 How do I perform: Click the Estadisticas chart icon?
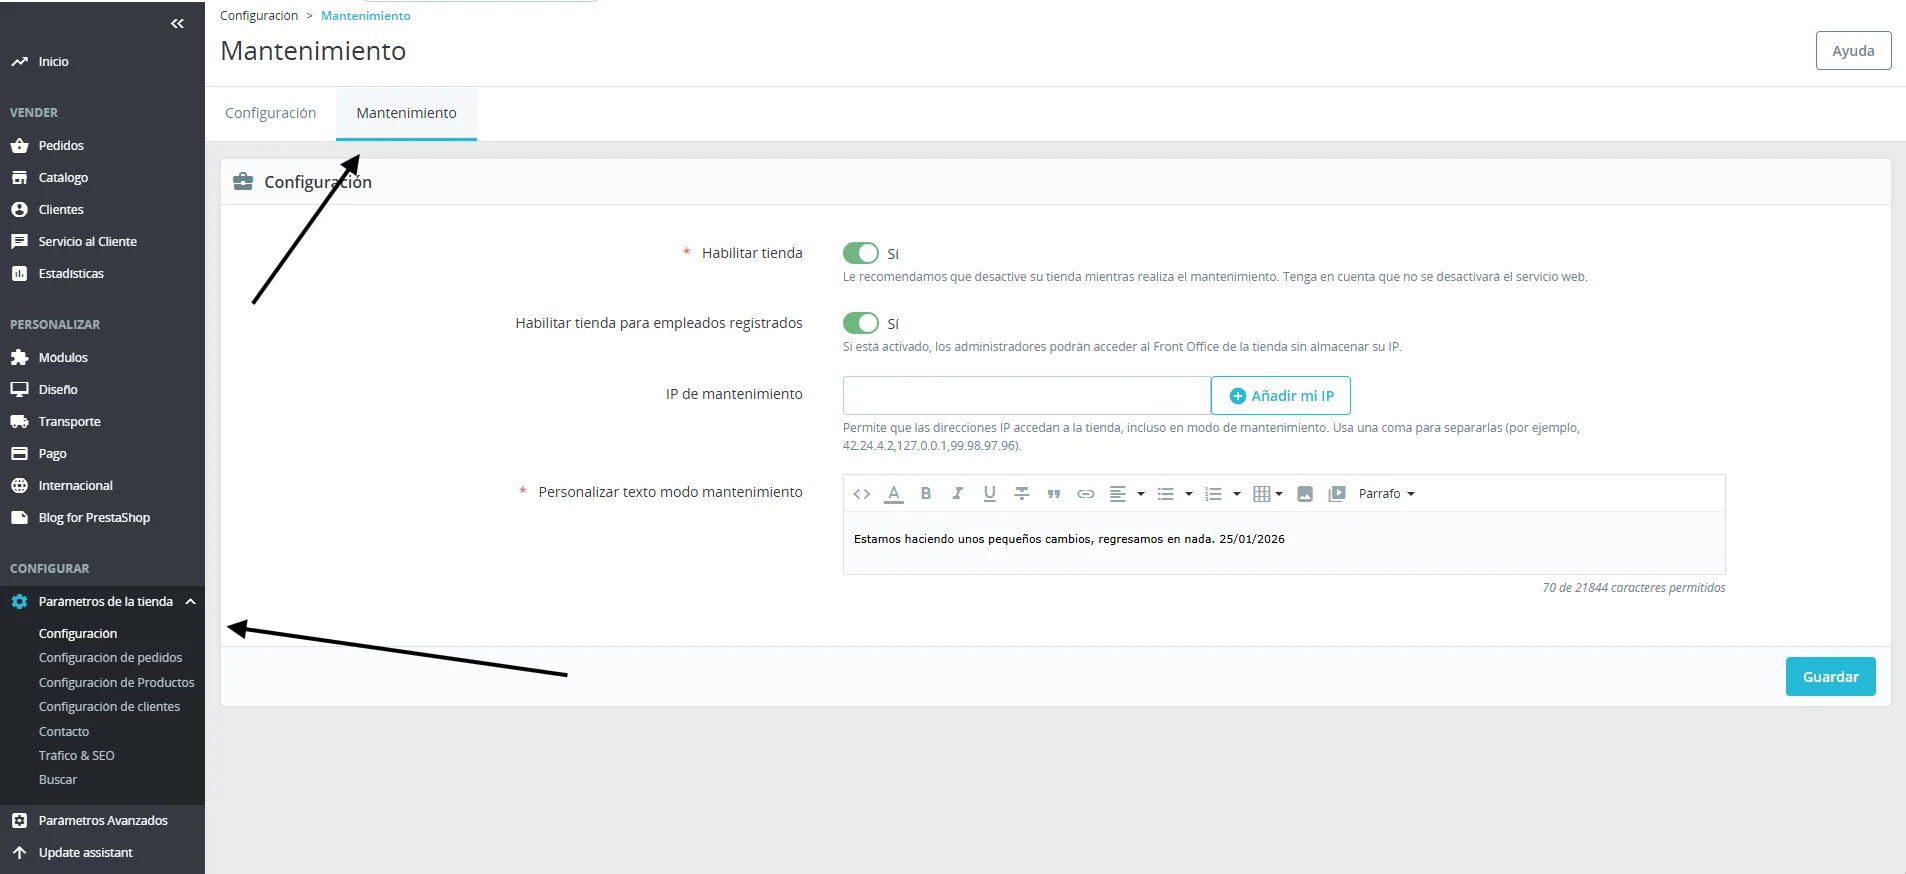(19, 274)
